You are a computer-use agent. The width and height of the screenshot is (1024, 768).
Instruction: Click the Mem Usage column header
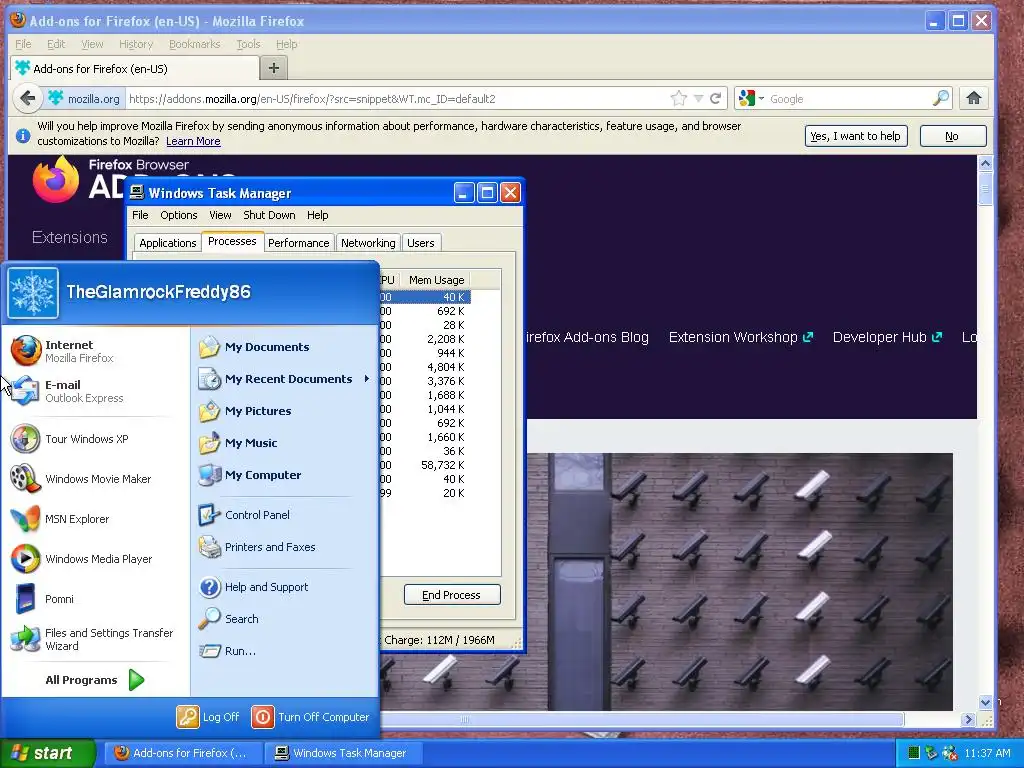(x=436, y=280)
